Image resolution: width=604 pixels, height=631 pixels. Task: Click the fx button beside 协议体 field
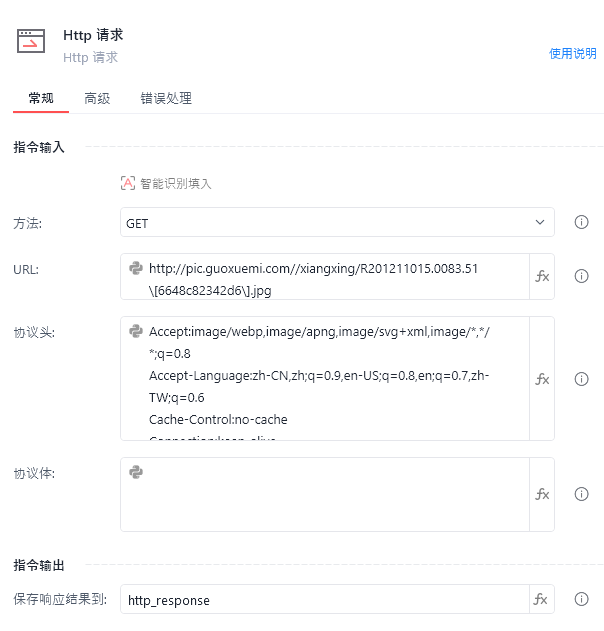(542, 494)
